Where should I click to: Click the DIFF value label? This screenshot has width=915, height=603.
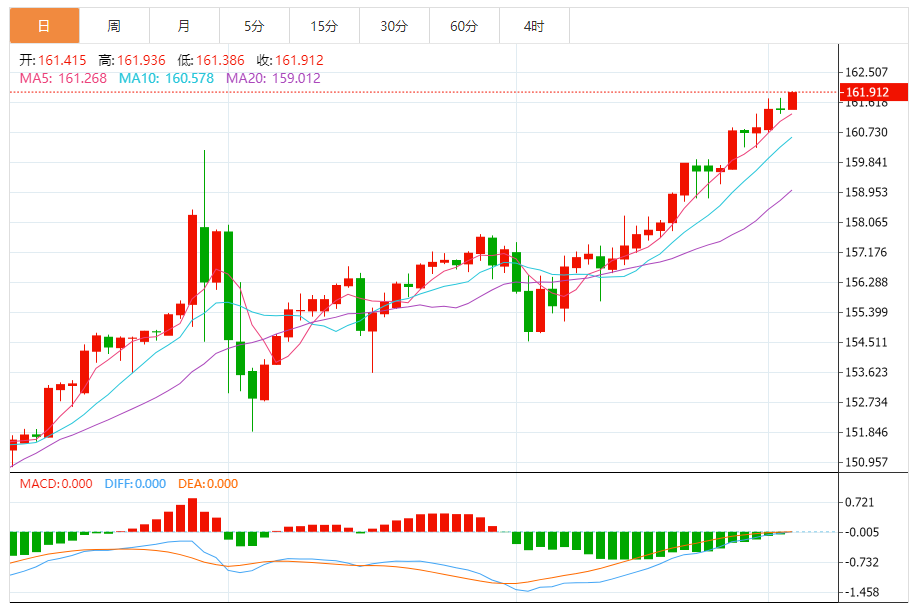click(135, 483)
